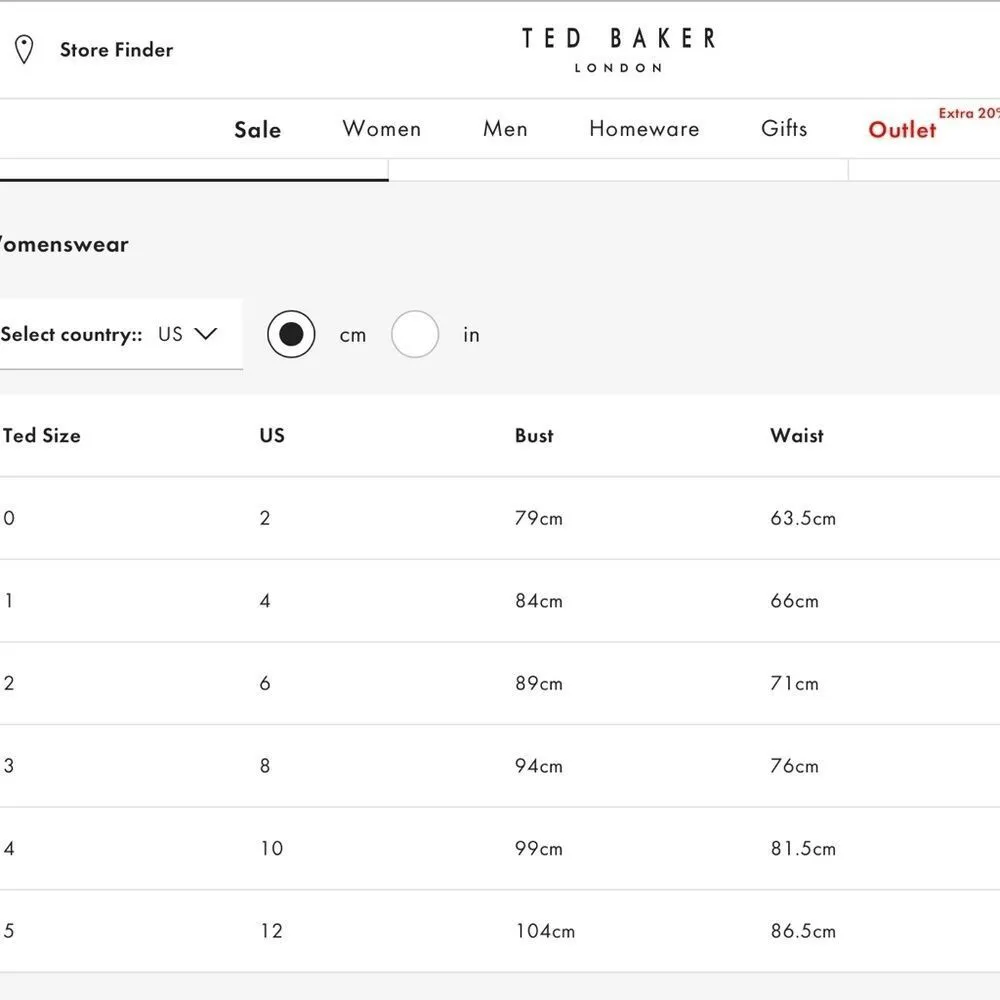Visit the Outlet section
The image size is (1000, 1000).
point(902,130)
